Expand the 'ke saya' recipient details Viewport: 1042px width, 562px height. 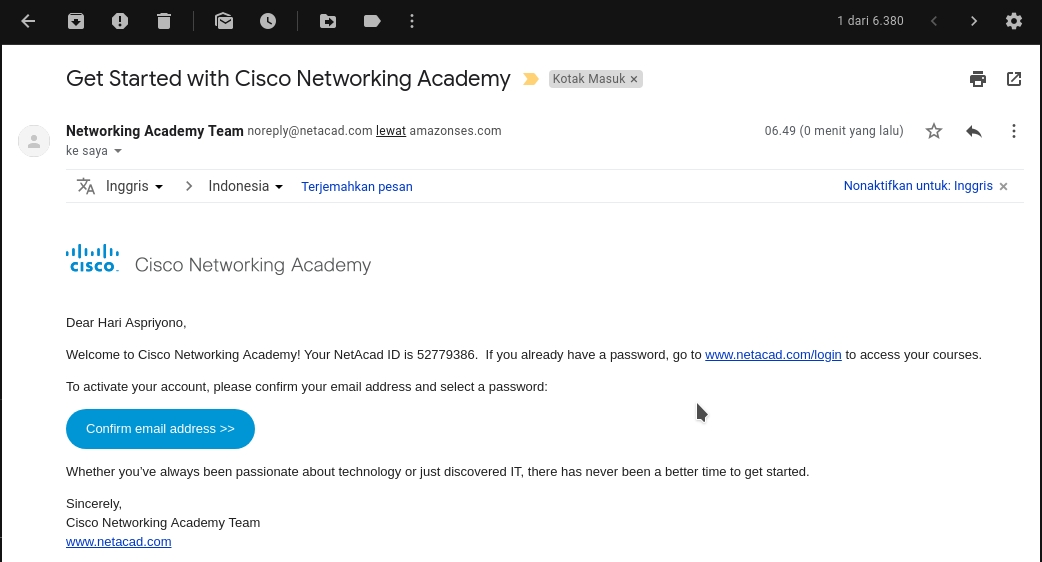click(118, 151)
